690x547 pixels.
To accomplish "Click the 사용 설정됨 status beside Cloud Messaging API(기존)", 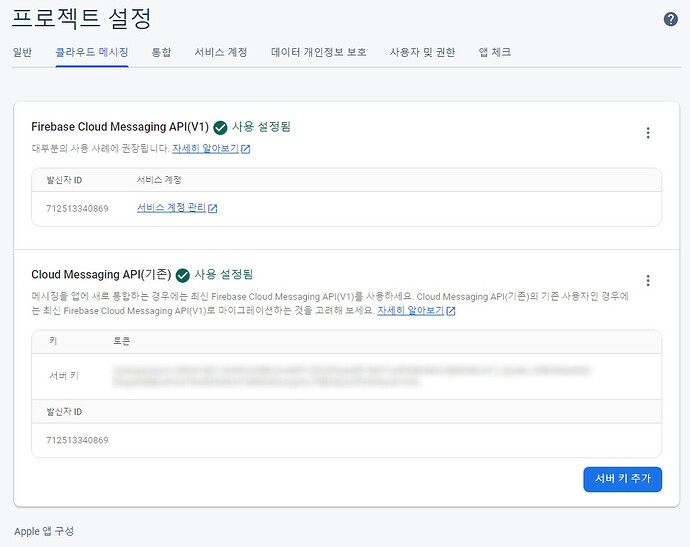I will point(224,275).
